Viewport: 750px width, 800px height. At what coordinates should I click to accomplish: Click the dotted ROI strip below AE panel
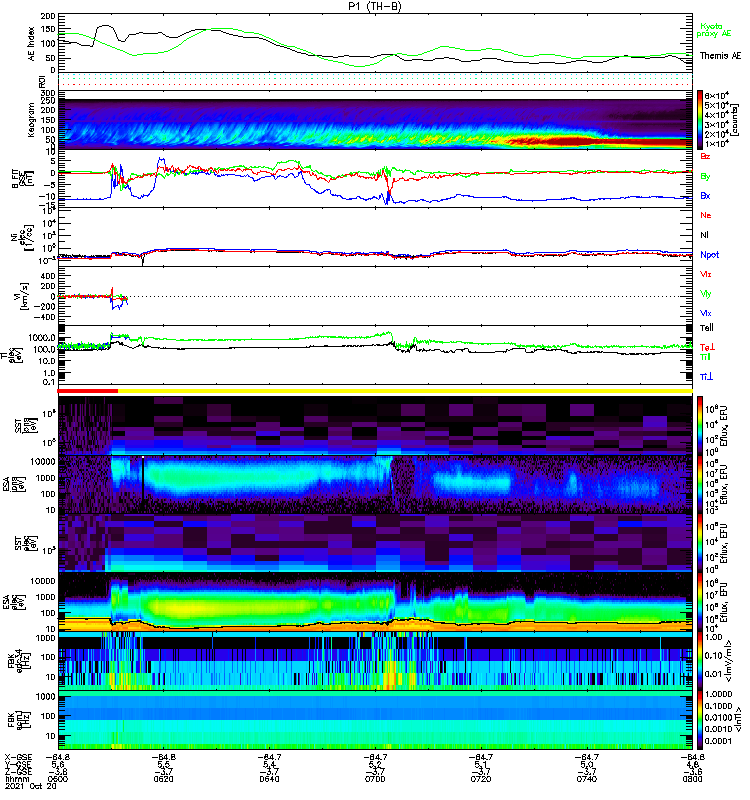375,80
